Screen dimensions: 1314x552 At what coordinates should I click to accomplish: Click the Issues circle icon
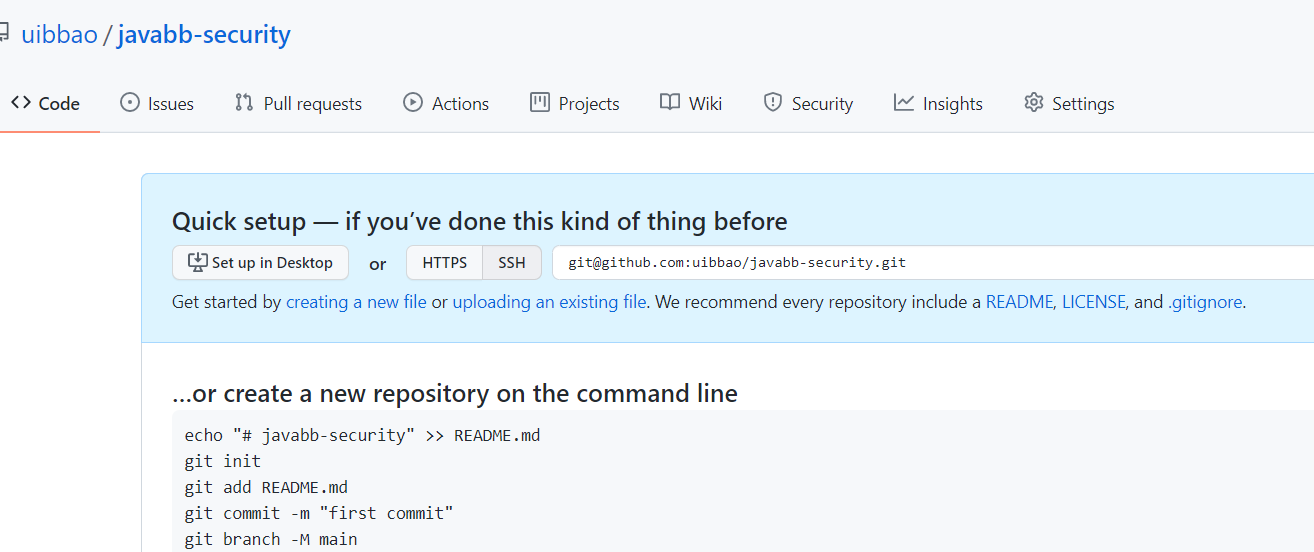pos(130,102)
